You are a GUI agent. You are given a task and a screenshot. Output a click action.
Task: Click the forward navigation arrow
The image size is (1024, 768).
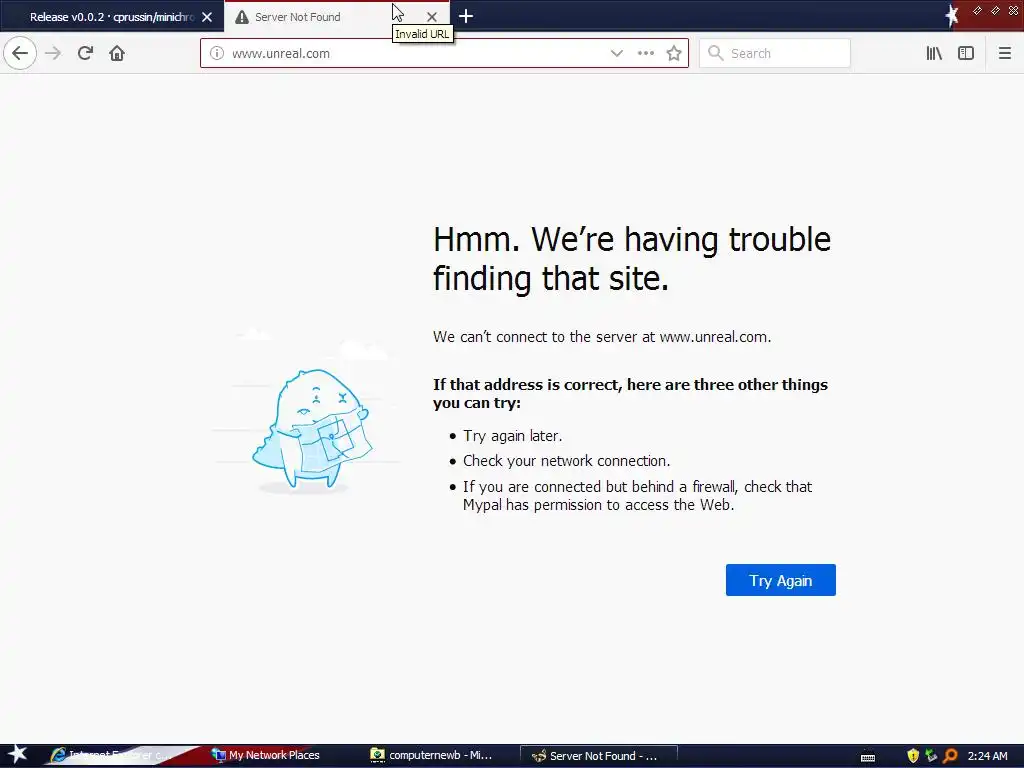53,54
